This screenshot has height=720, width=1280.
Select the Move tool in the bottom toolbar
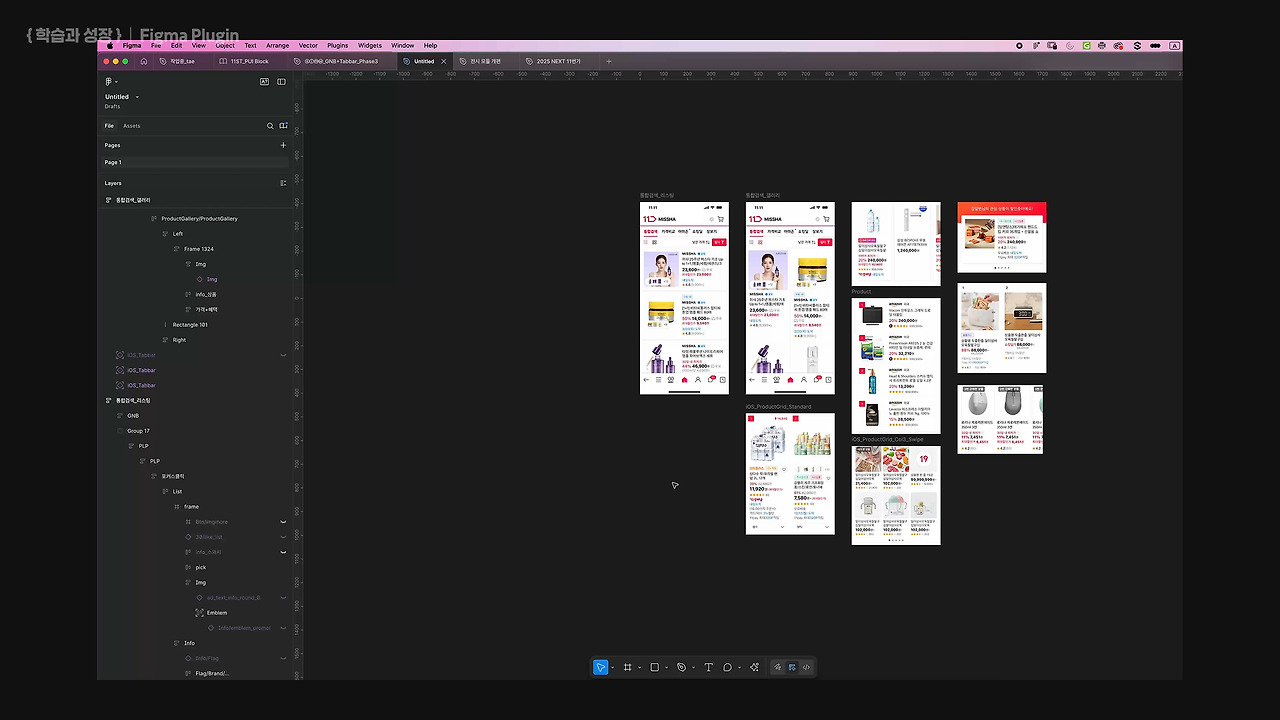coord(600,667)
